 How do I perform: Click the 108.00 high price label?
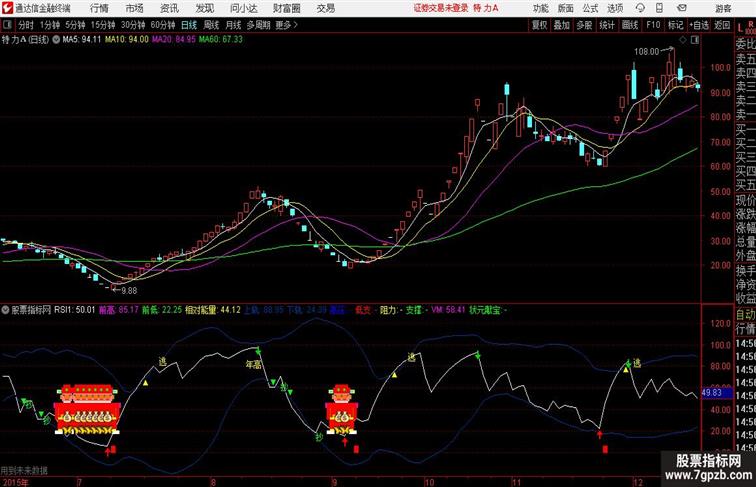pyautogui.click(x=646, y=52)
